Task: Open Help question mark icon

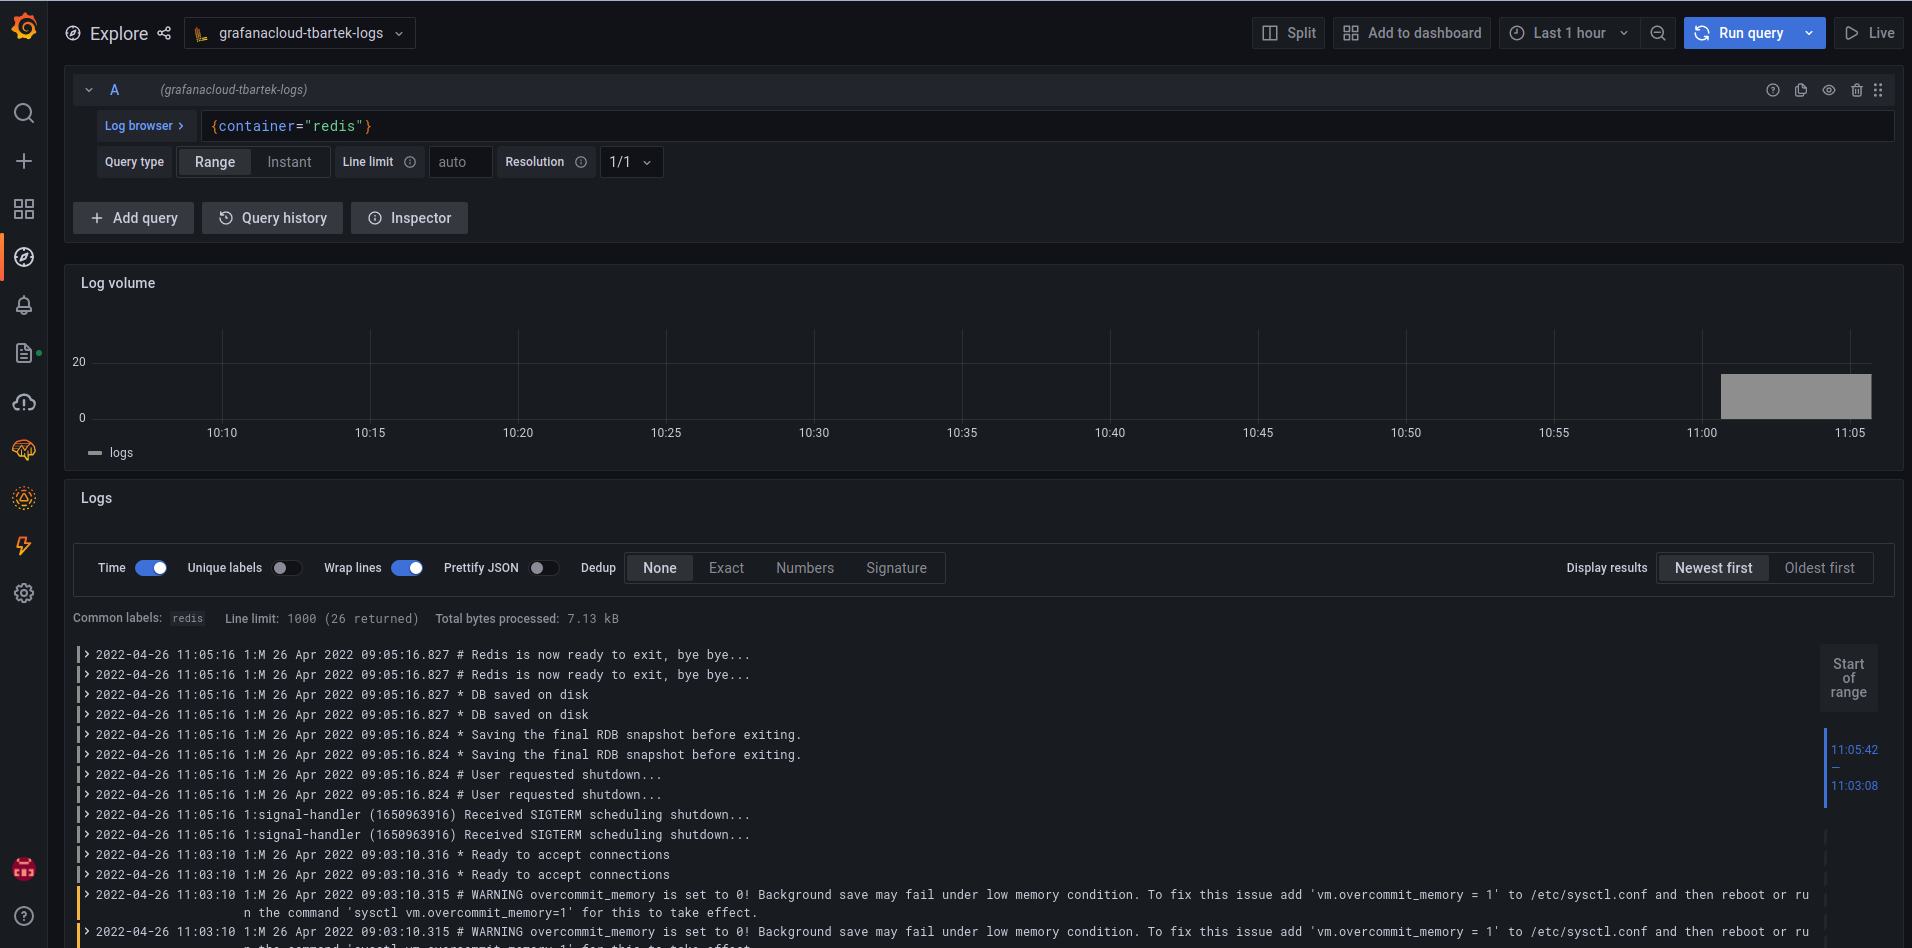Action: pyautogui.click(x=24, y=916)
